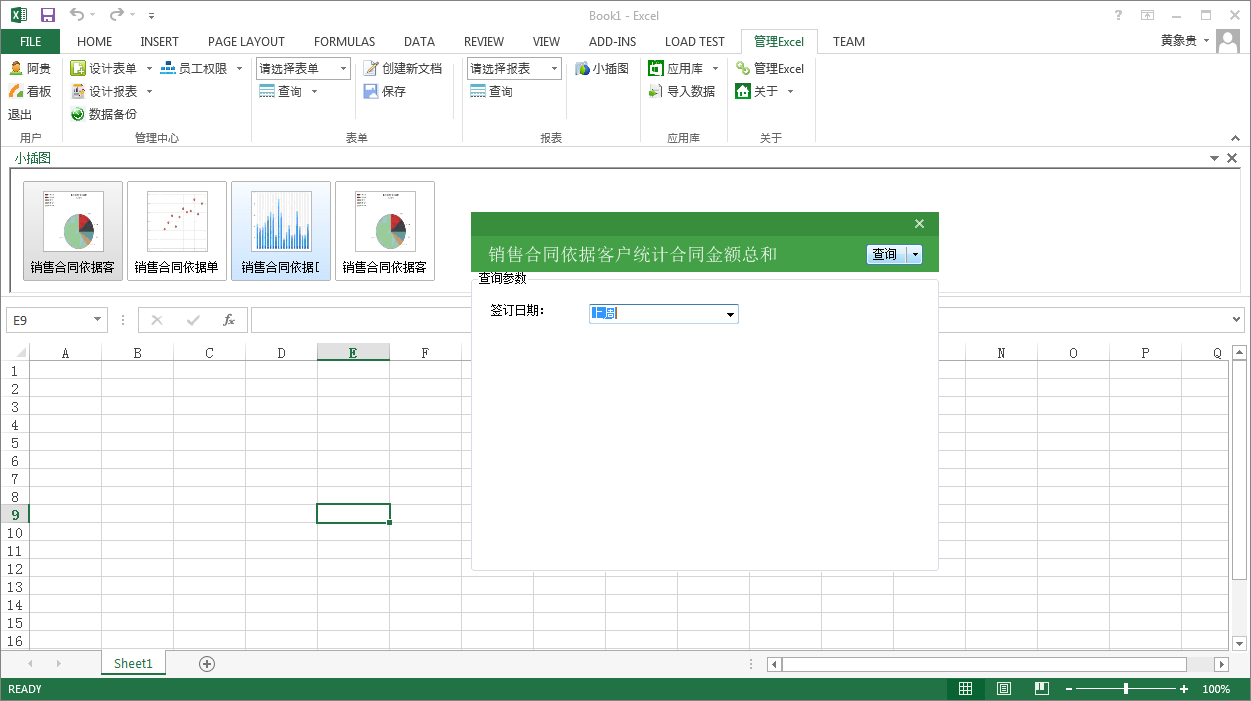This screenshot has height=701, width=1251.
Task: Click the Insert Function fx icon
Action: [229, 320]
